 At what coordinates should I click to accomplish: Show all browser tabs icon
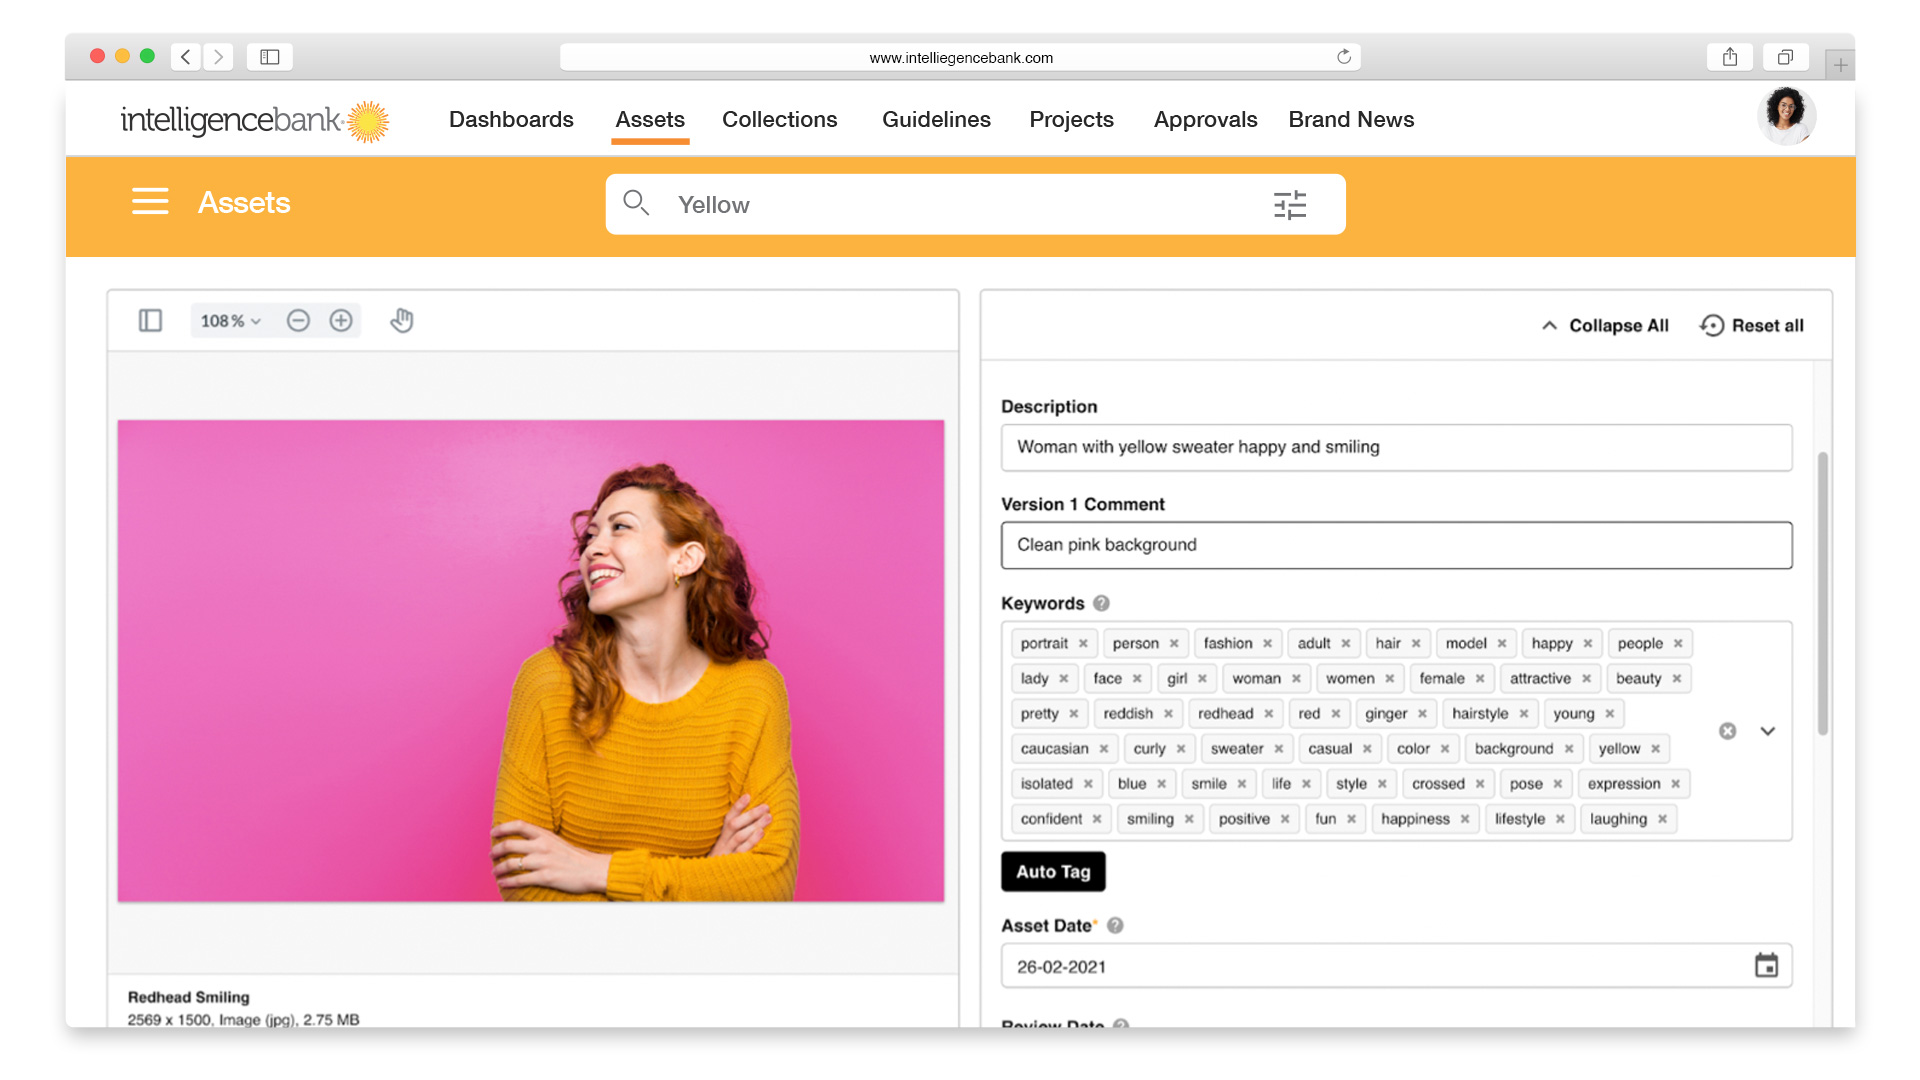[x=1785, y=57]
